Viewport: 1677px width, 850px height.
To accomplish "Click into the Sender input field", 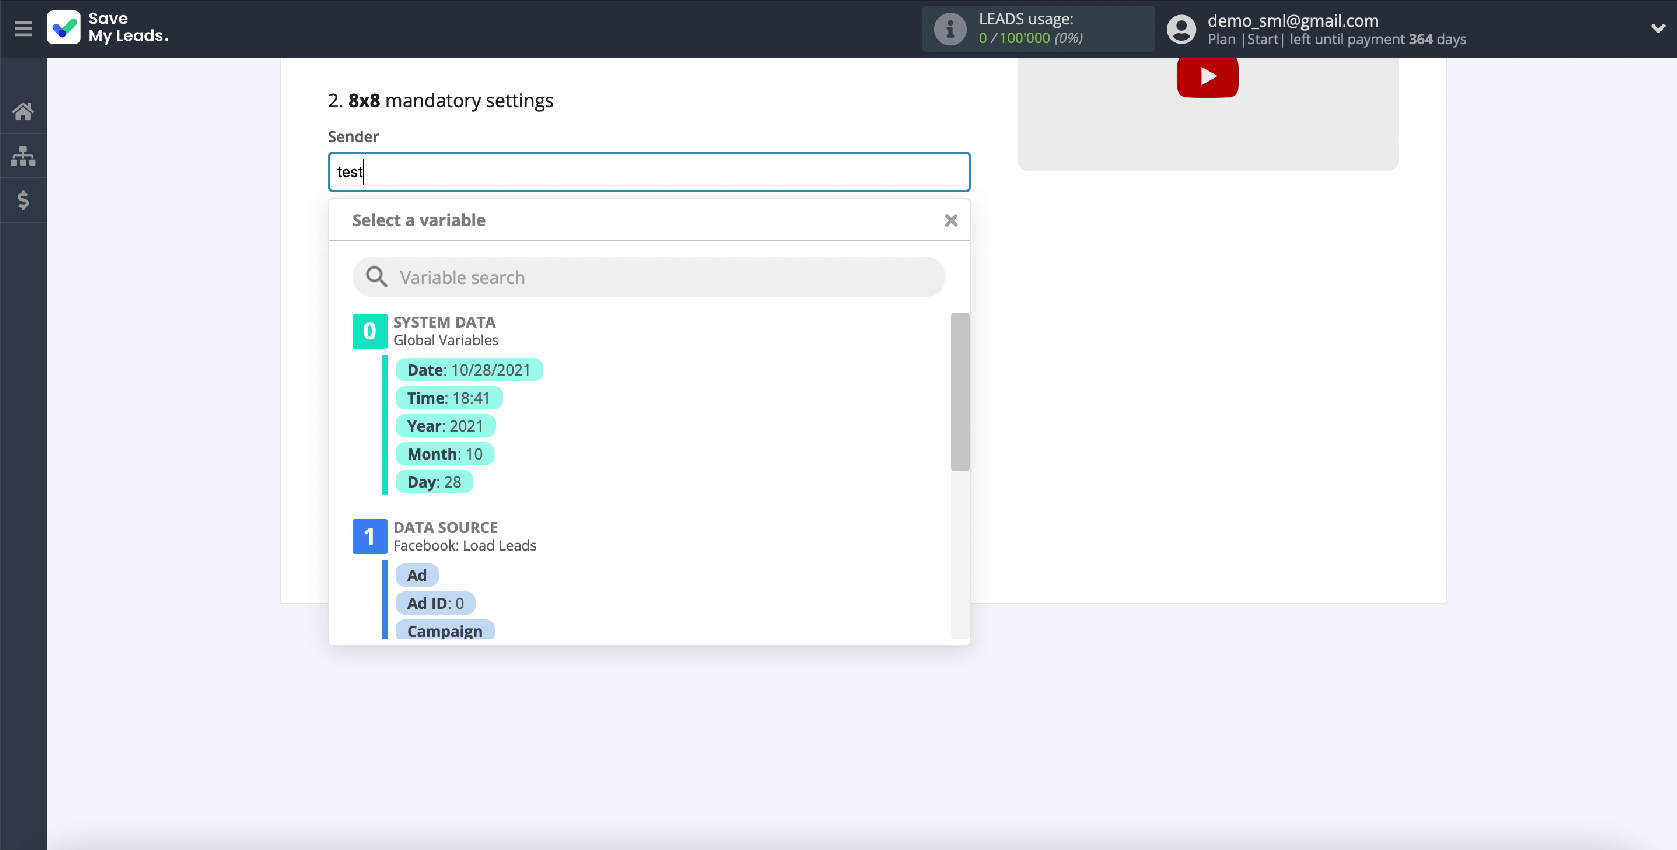I will (649, 172).
